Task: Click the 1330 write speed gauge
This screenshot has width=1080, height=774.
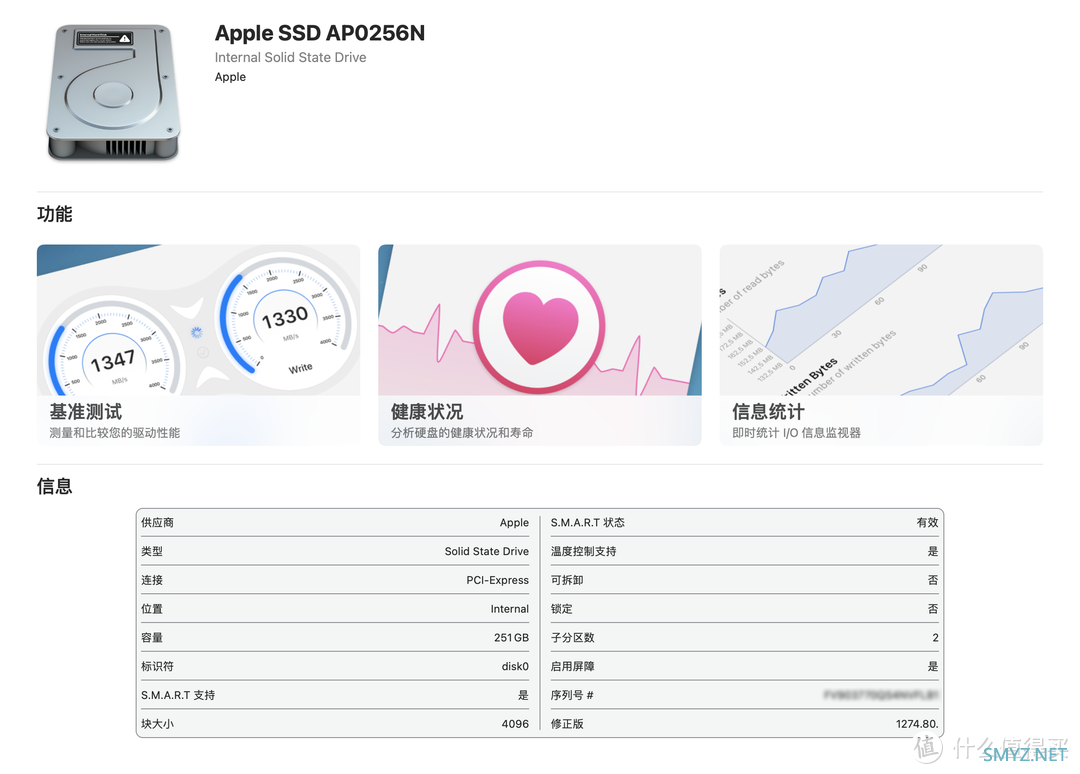Action: pyautogui.click(x=285, y=318)
